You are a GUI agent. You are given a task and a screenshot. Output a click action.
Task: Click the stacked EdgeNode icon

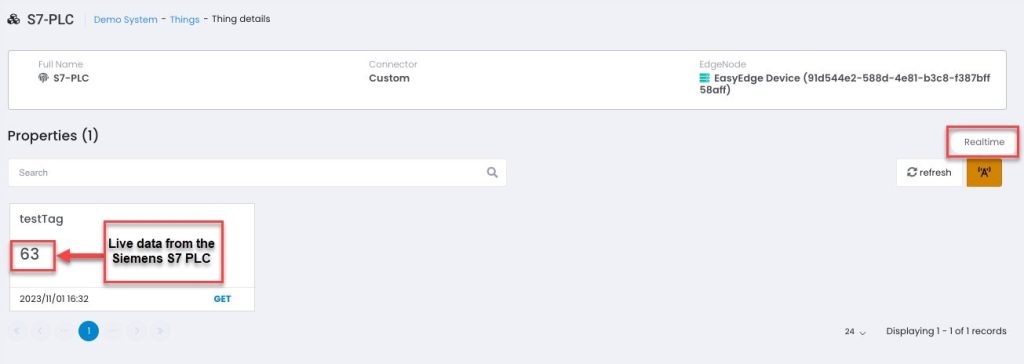click(704, 78)
